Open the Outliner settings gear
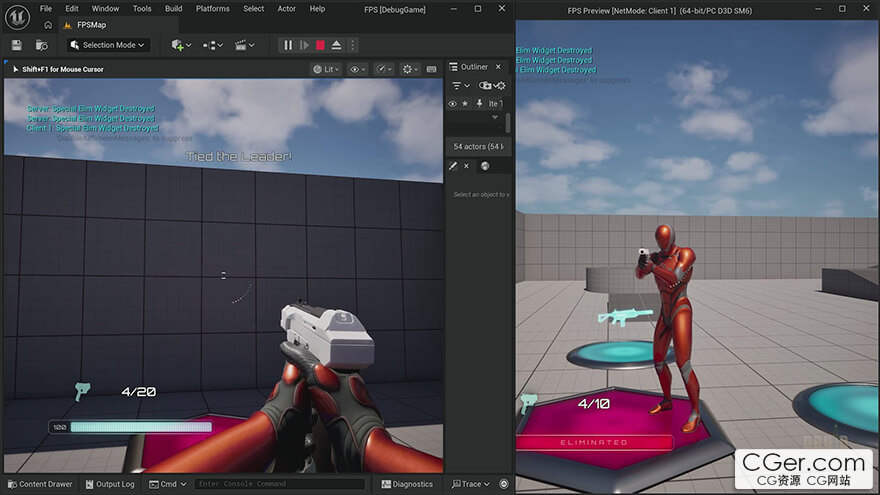 click(x=500, y=85)
